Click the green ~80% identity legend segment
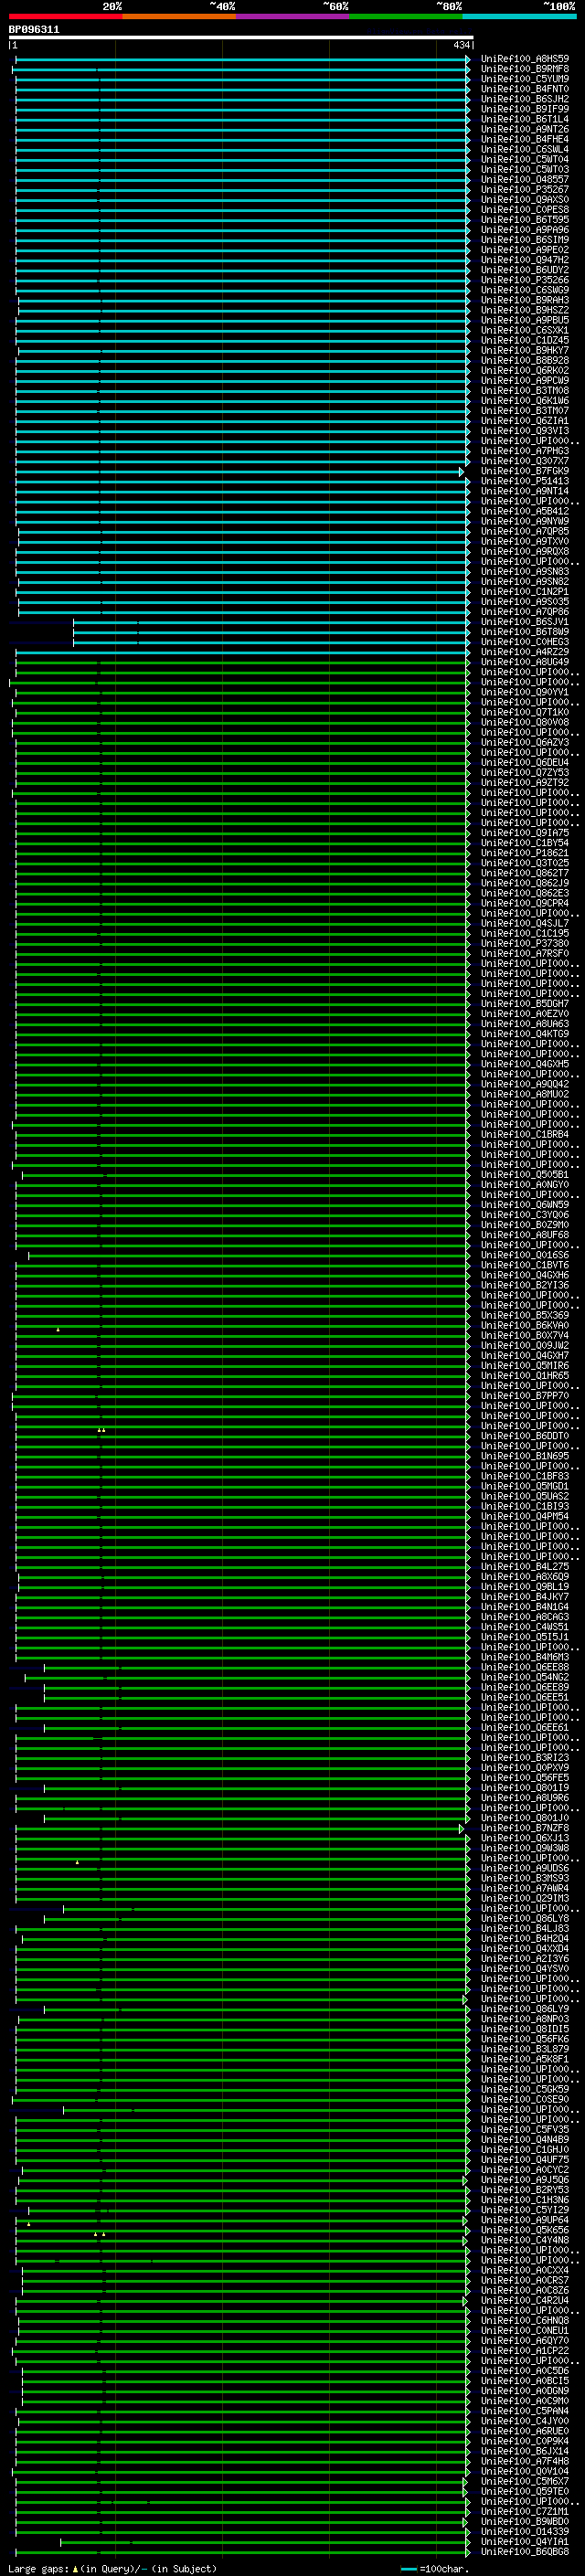Image resolution: width=585 pixels, height=2576 pixels. pyautogui.click(x=406, y=16)
